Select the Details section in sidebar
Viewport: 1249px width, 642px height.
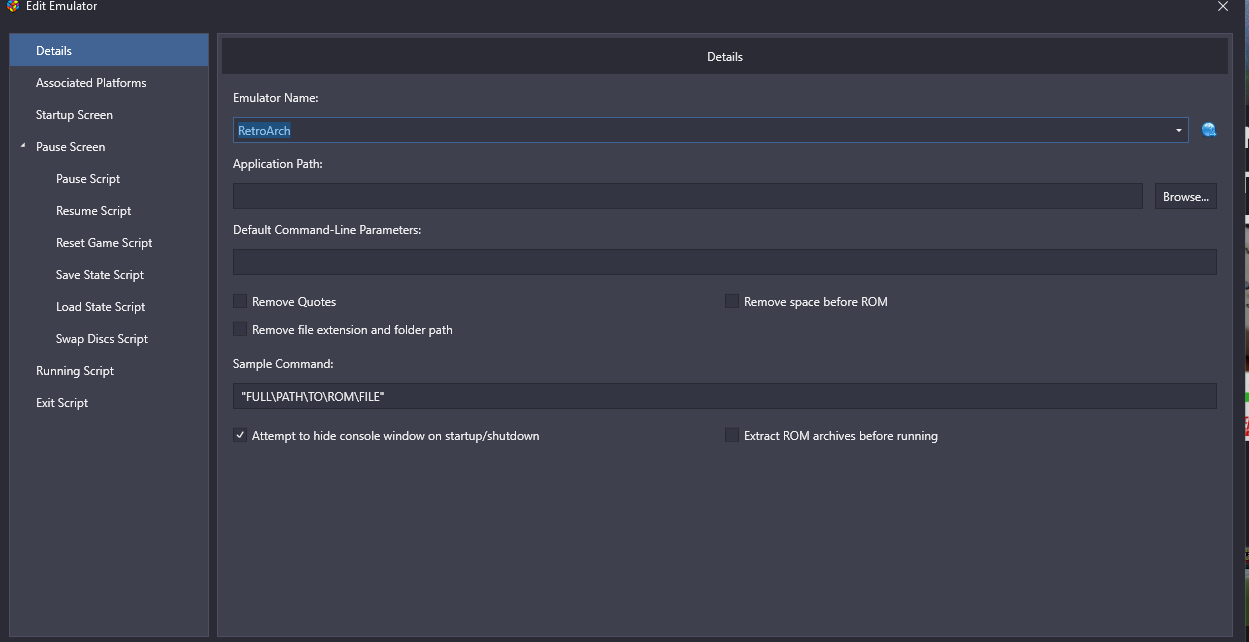[x=109, y=50]
